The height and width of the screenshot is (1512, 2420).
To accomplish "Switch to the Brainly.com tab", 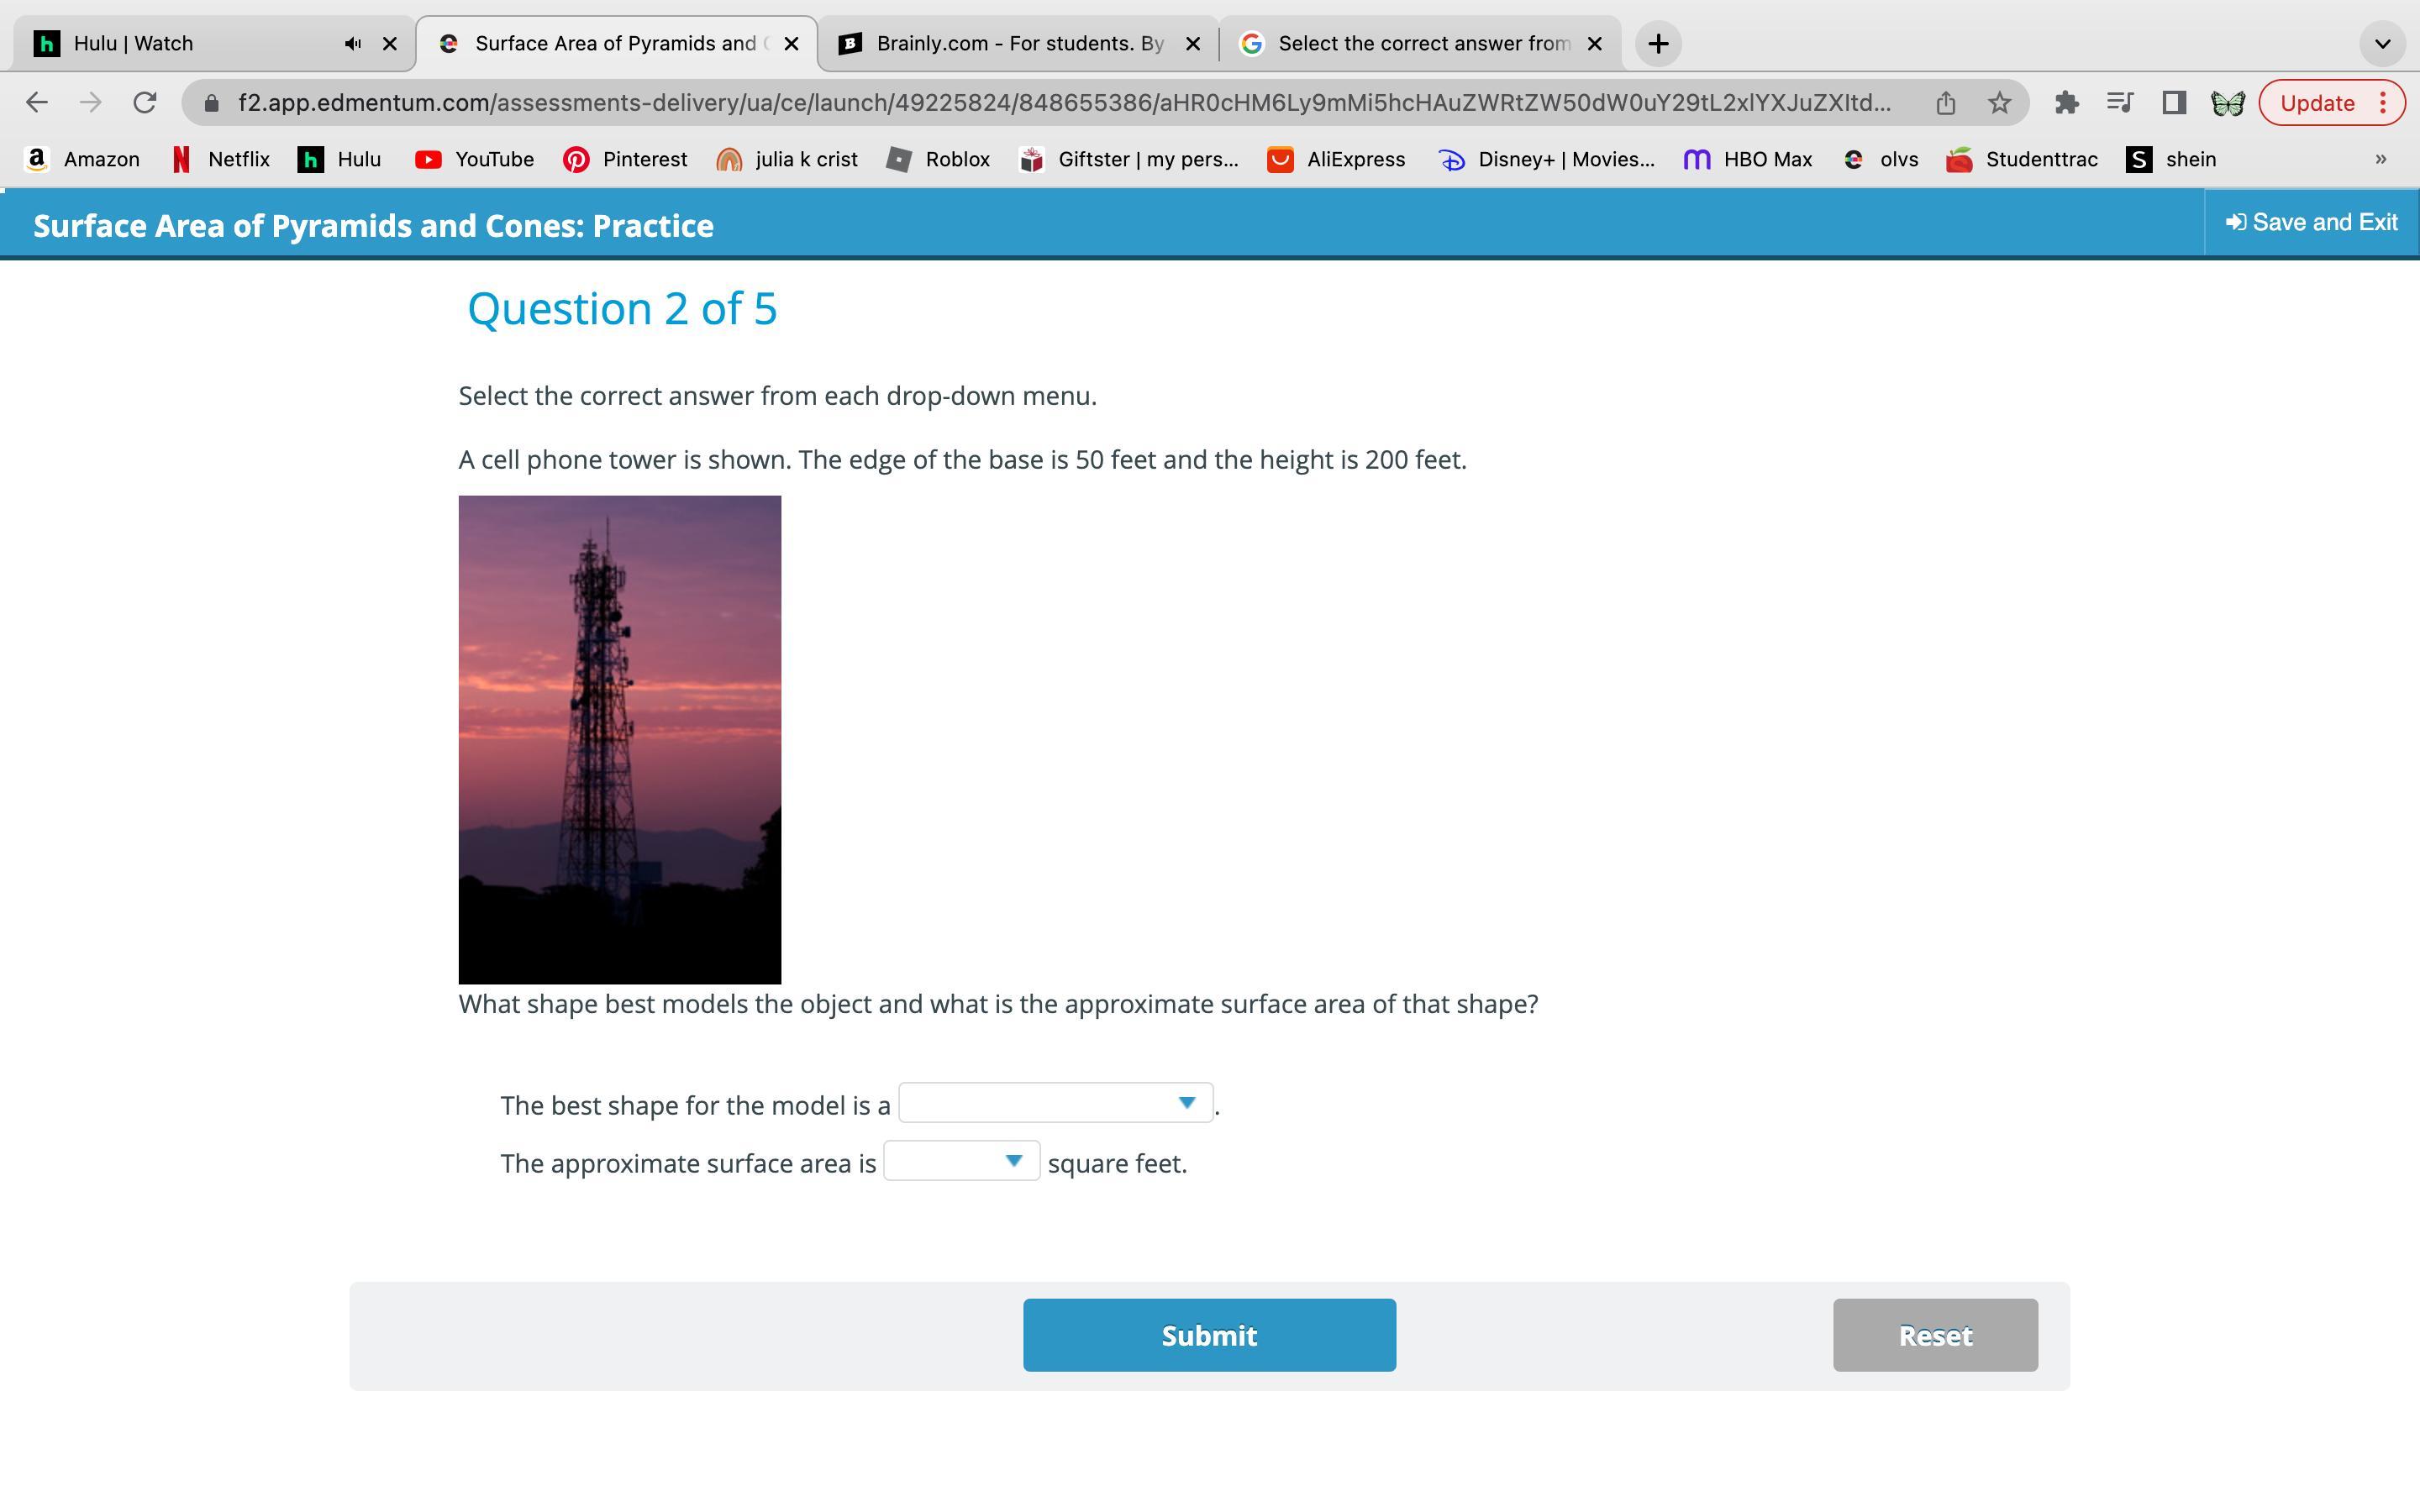I will (1018, 44).
